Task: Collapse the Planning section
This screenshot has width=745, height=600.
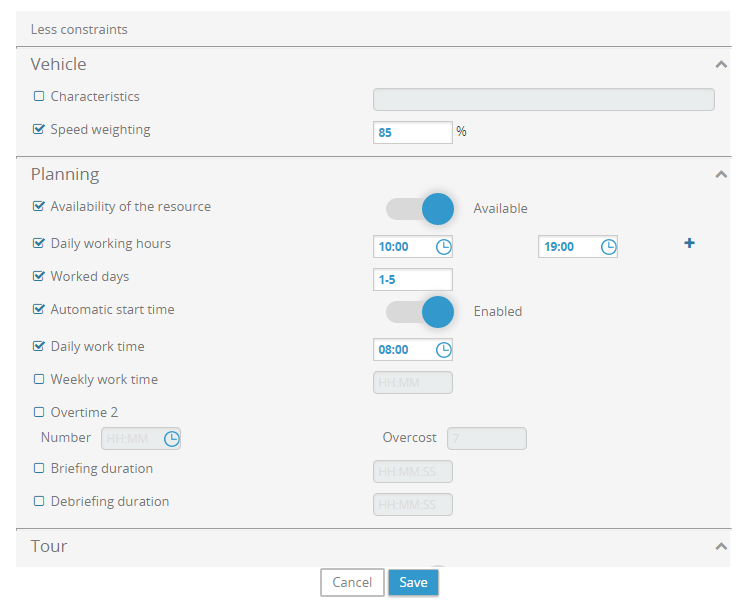Action: click(x=721, y=174)
